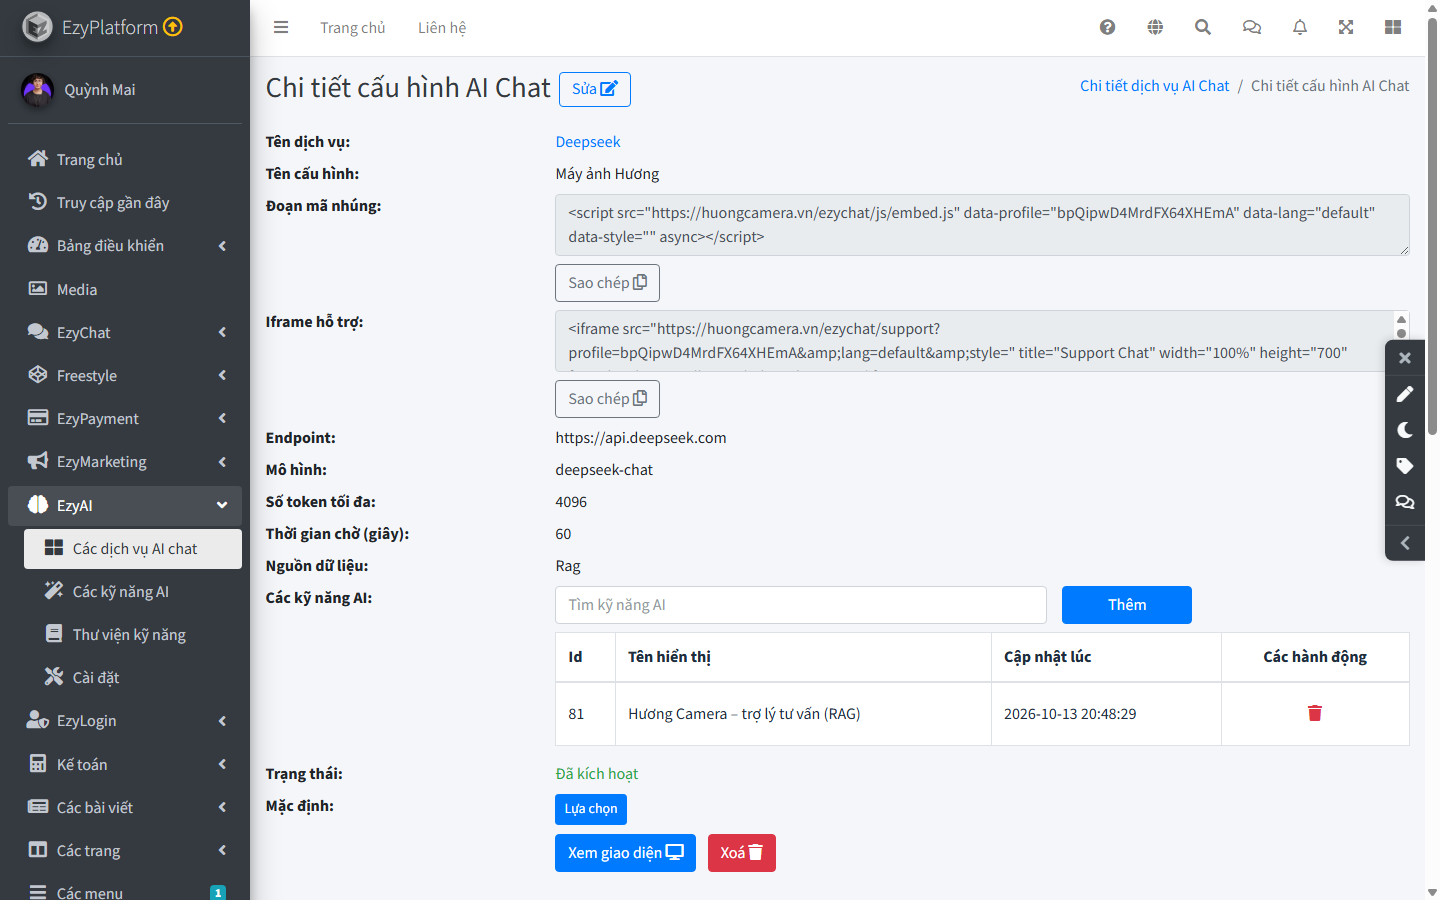This screenshot has width=1440, height=900.
Task: Collapse the EzyAI sidebar menu
Action: pyautogui.click(x=125, y=506)
